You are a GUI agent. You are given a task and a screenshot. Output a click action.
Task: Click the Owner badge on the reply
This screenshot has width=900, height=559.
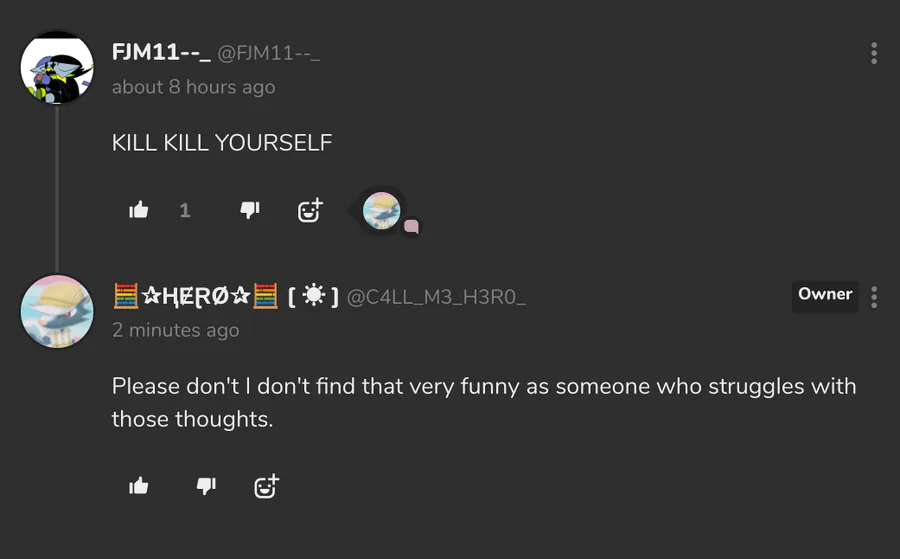(x=825, y=295)
